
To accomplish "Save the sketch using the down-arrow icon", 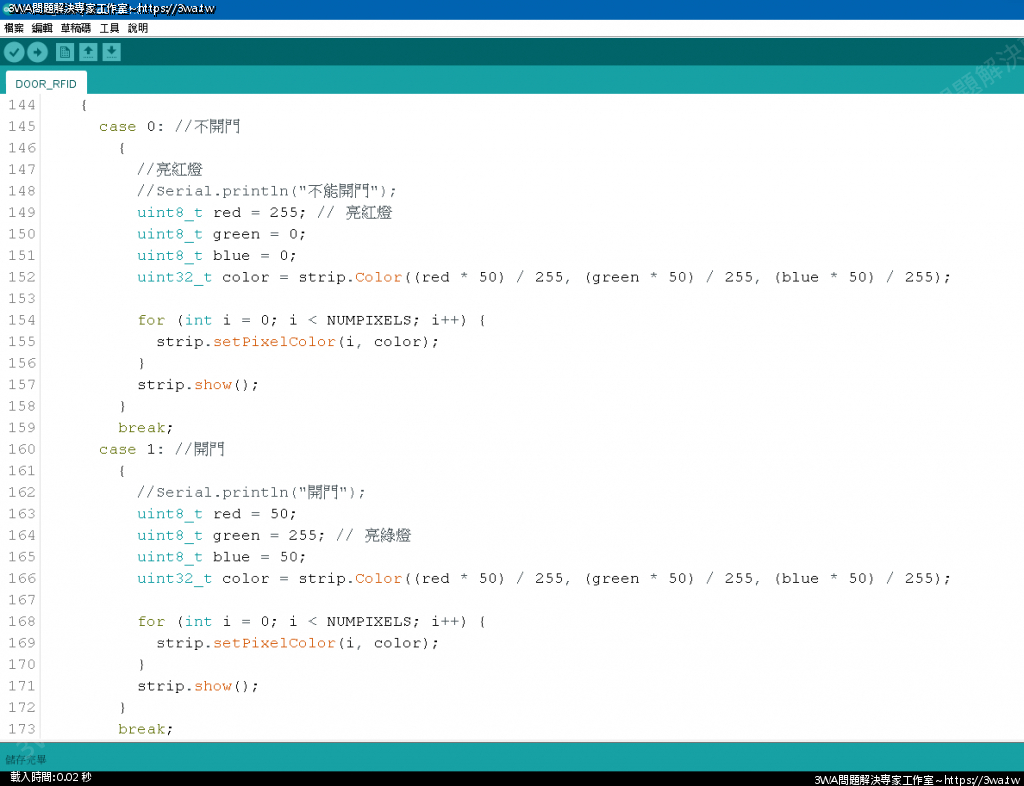I will click(111, 52).
